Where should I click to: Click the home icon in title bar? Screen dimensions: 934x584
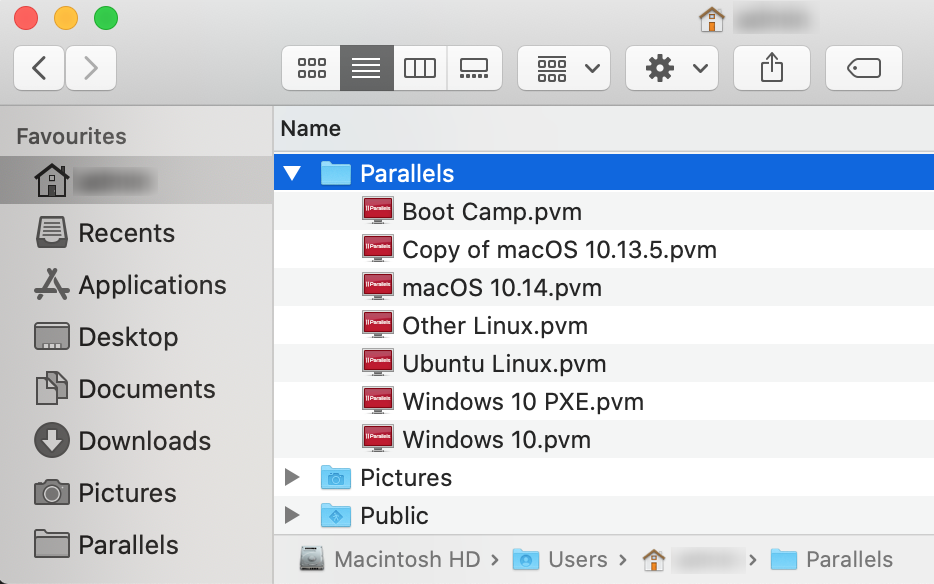tap(712, 20)
